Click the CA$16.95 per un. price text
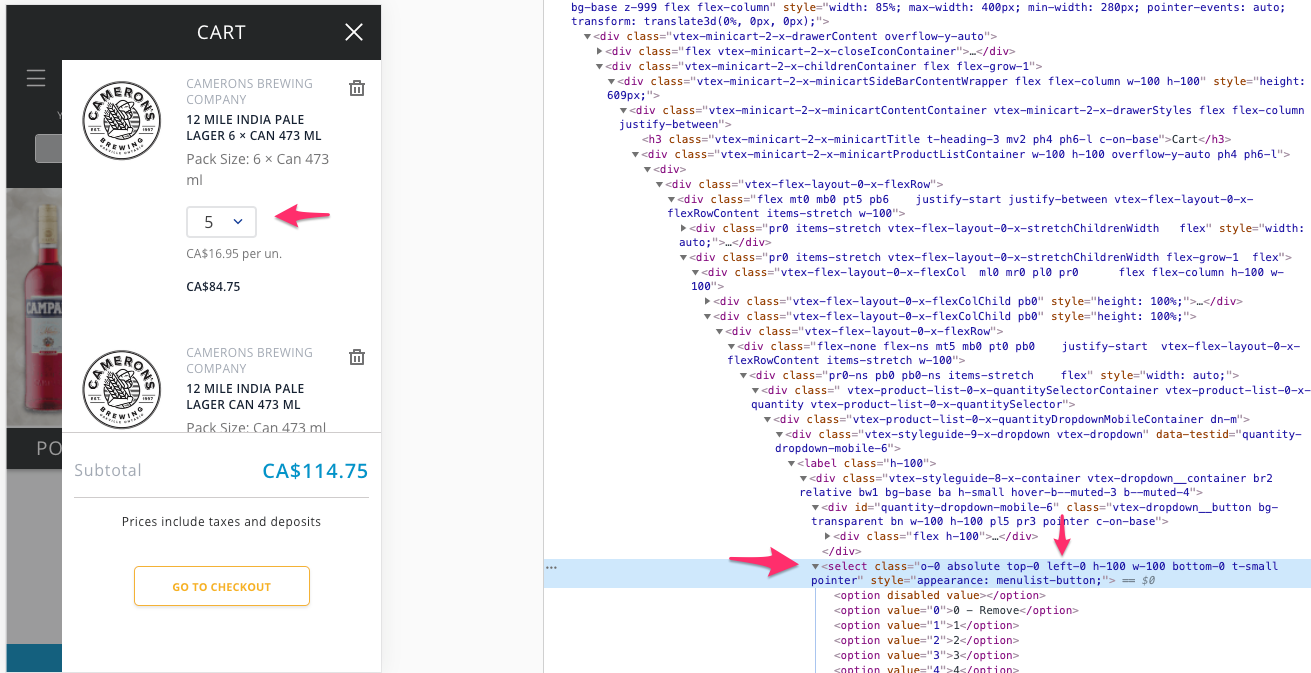The image size is (1311, 673). coord(234,254)
